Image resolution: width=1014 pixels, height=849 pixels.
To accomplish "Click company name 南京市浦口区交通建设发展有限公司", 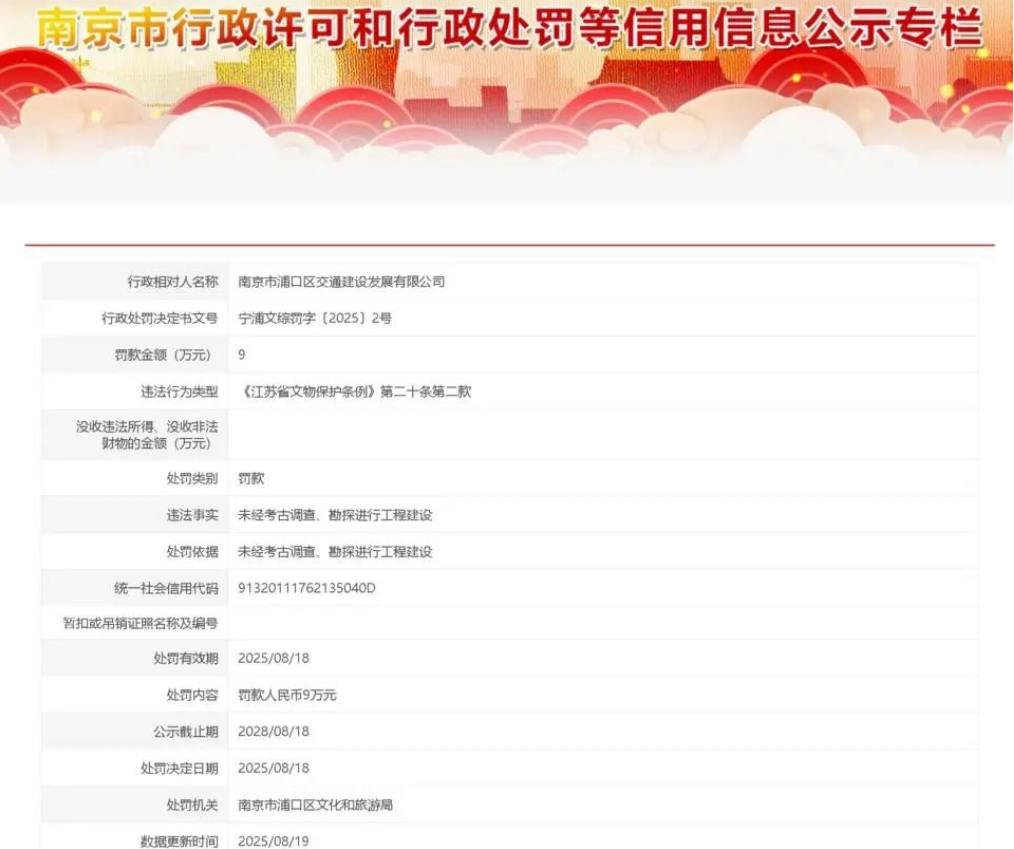I will [341, 282].
